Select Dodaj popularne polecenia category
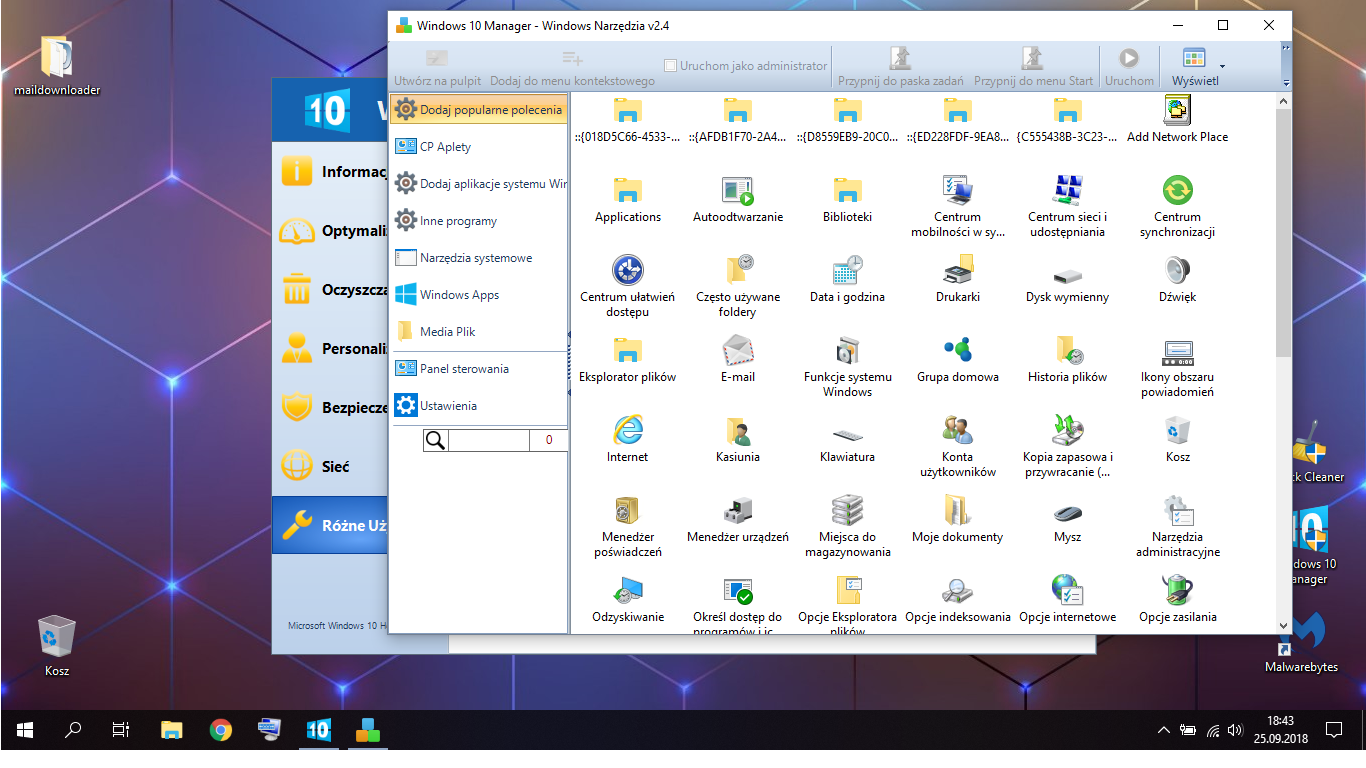The height and width of the screenshot is (768, 1366). (479, 109)
